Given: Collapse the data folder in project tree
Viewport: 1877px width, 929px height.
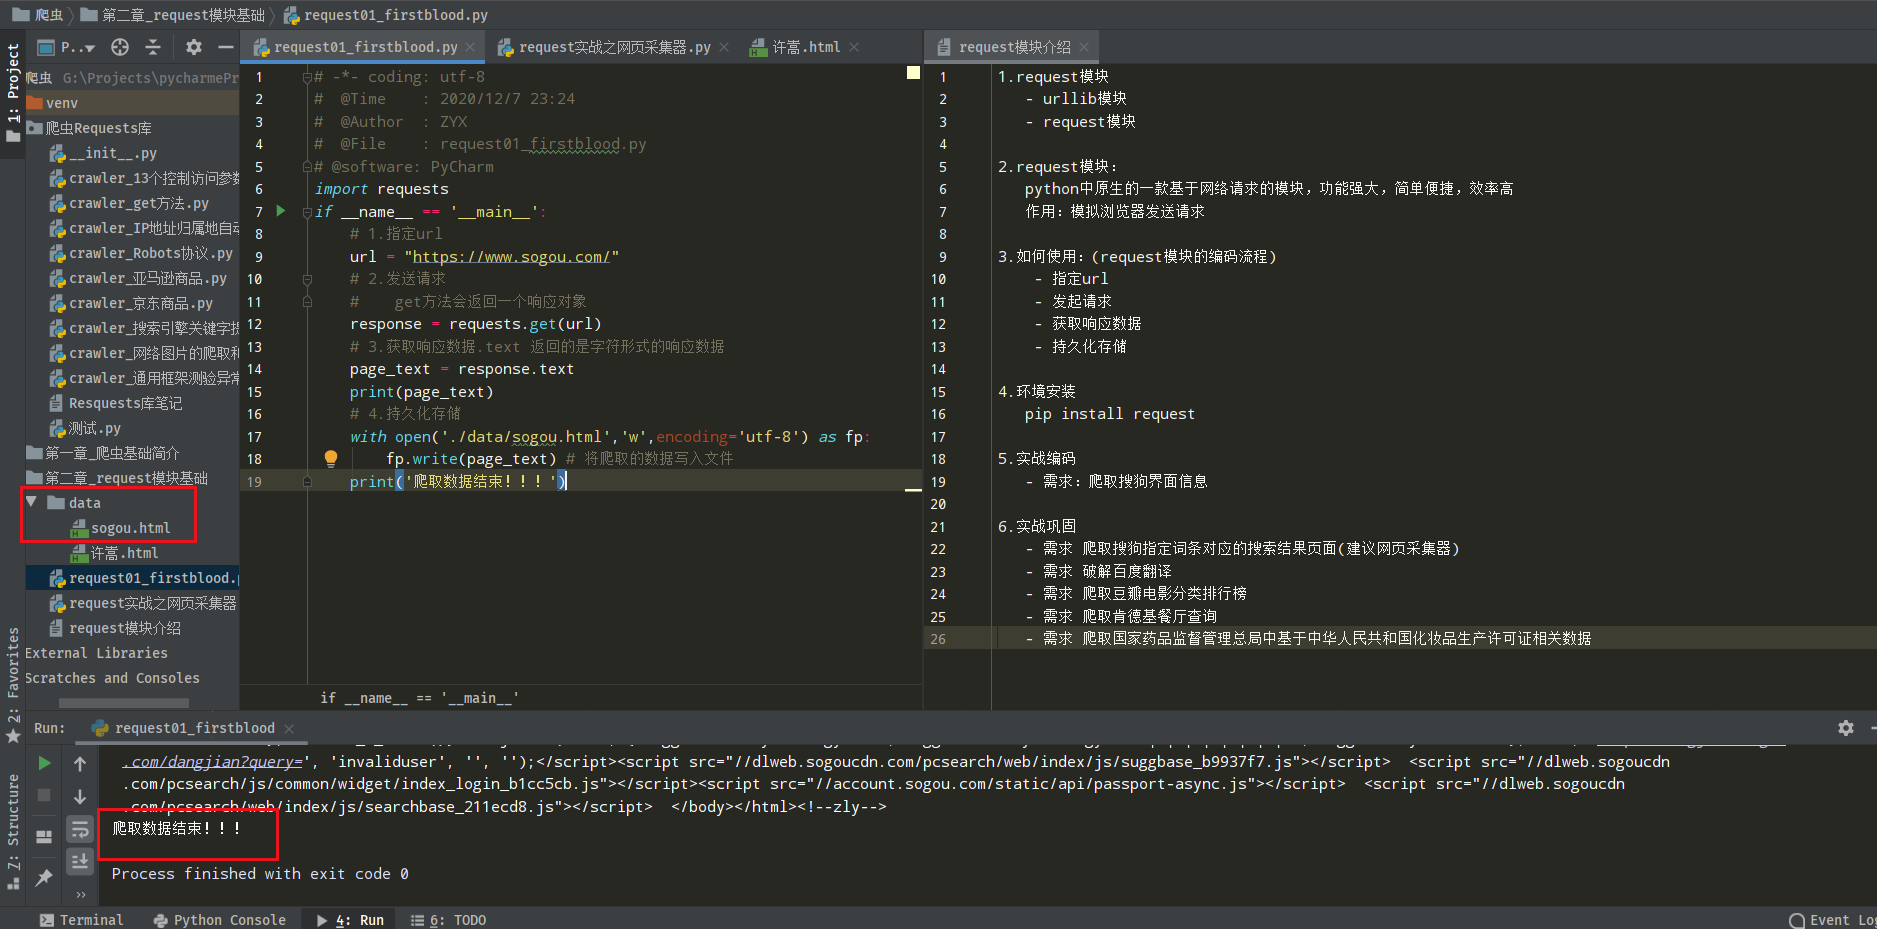Looking at the screenshot, I should [31, 502].
